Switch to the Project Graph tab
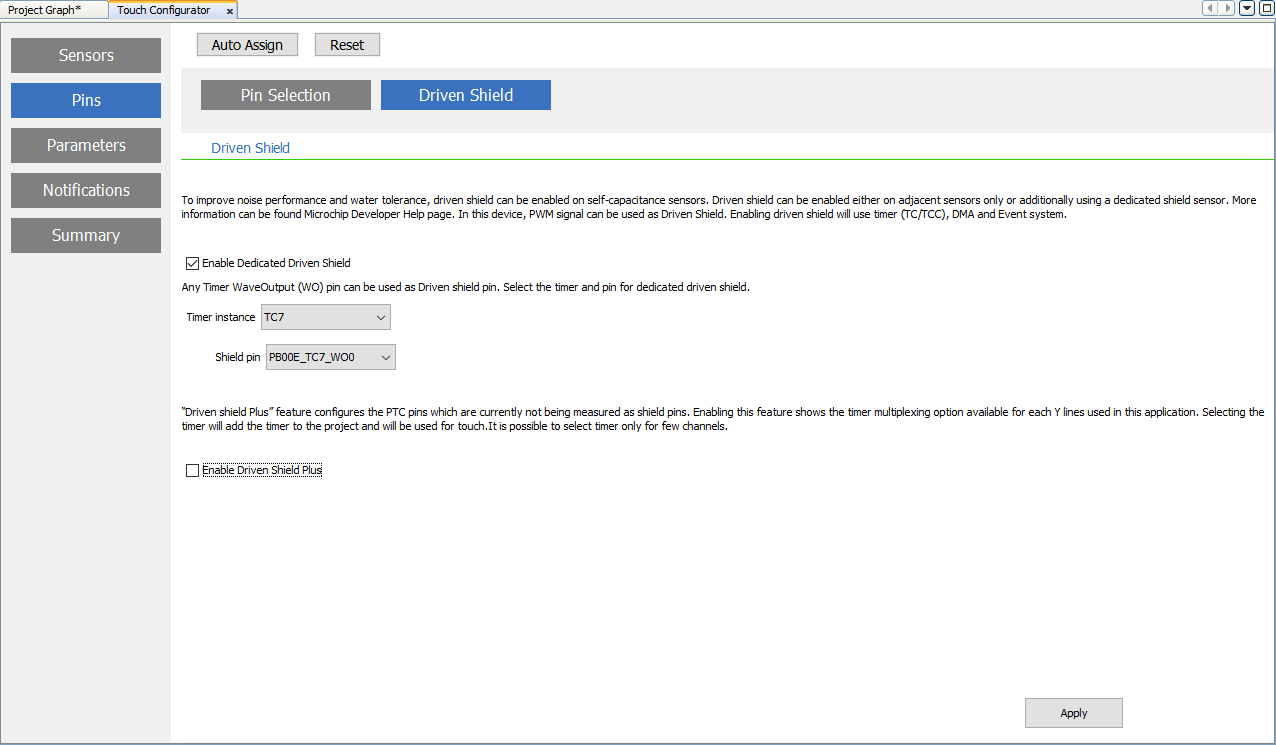 tap(45, 10)
